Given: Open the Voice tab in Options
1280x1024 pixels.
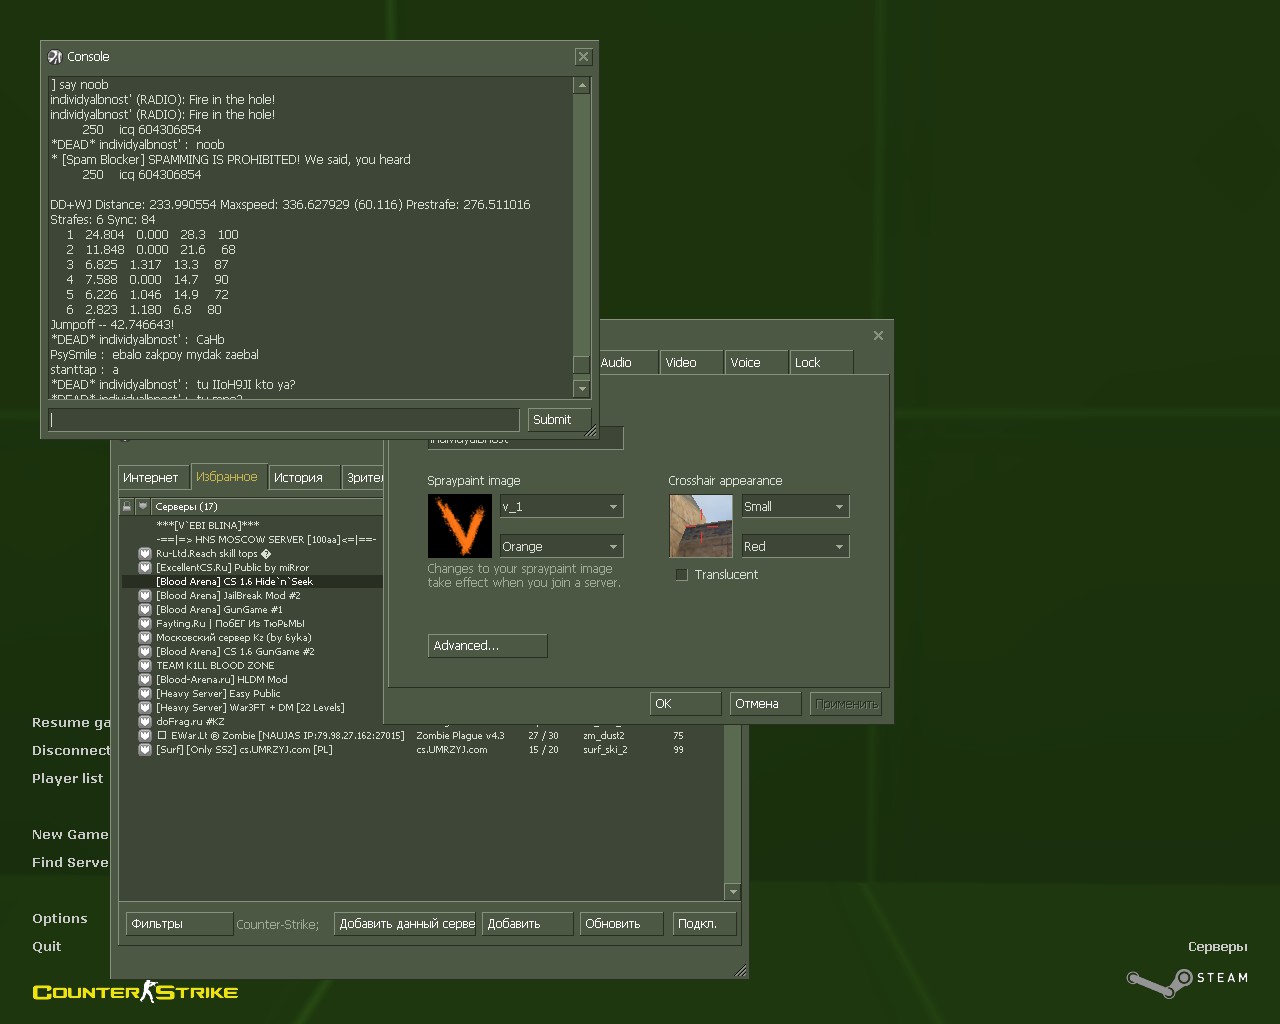Looking at the screenshot, I should [x=756, y=363].
